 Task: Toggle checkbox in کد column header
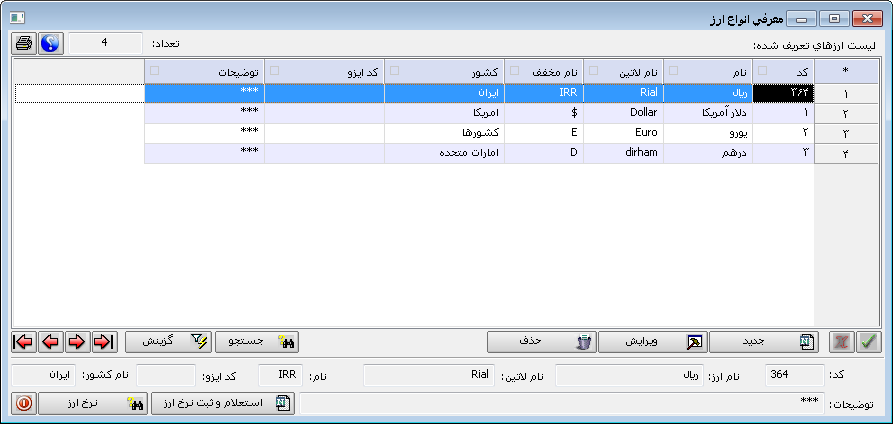[x=763, y=71]
